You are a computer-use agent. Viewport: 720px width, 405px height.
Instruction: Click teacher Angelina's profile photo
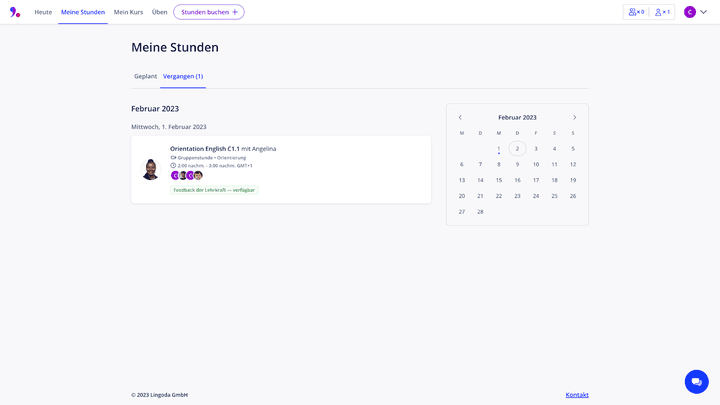(x=151, y=169)
